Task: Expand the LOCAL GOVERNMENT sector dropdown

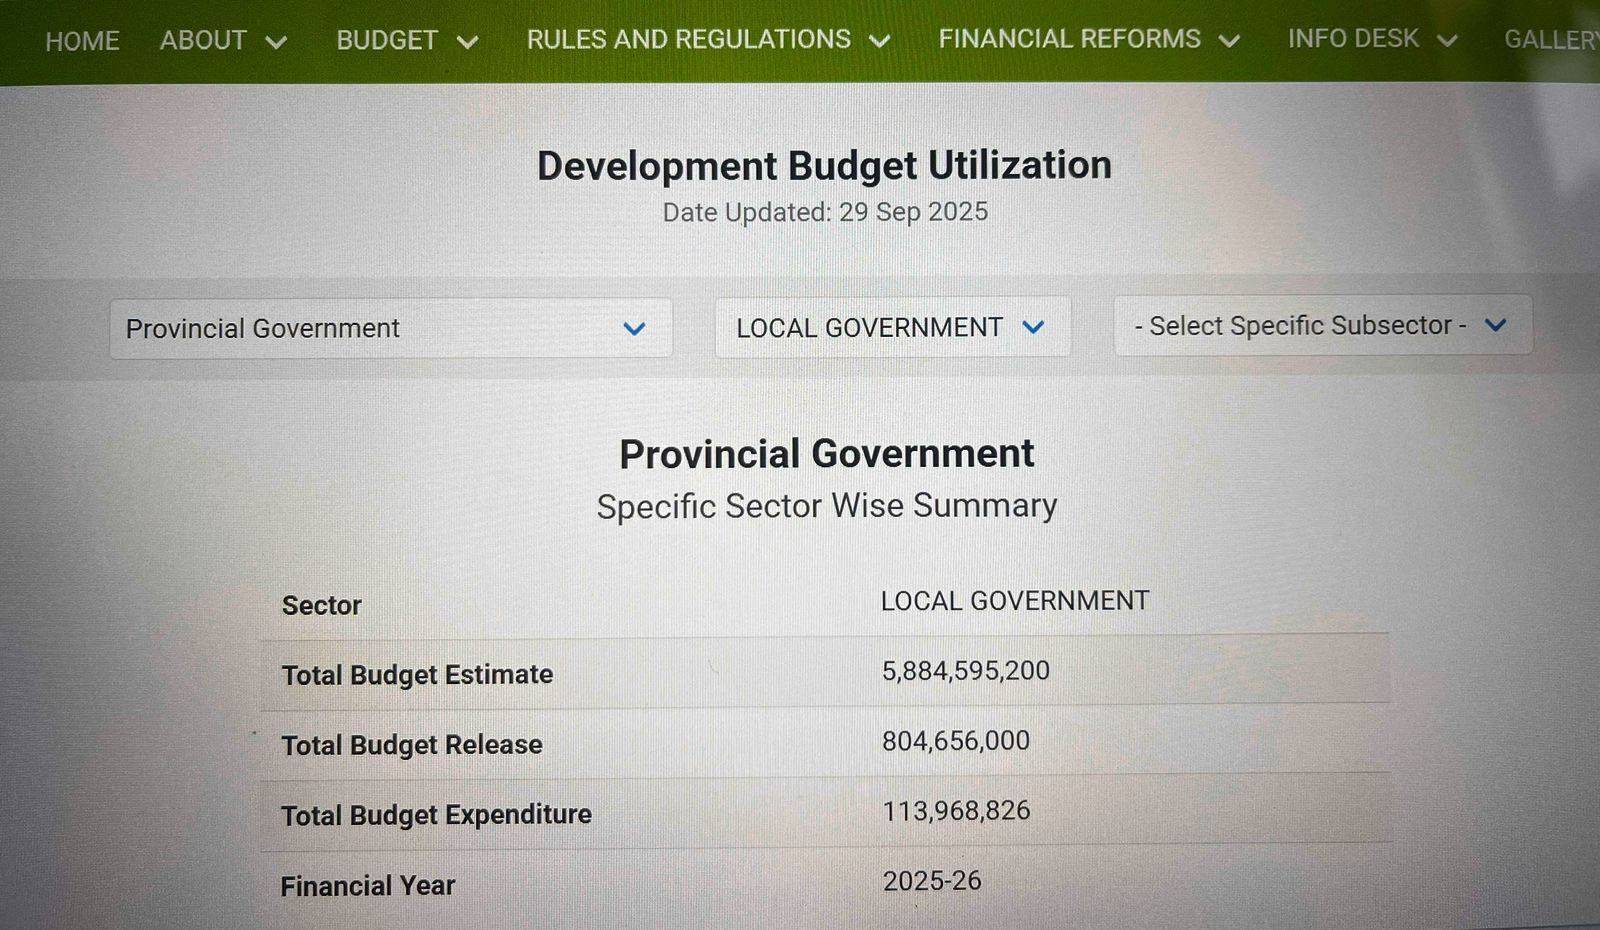Action: (x=892, y=327)
